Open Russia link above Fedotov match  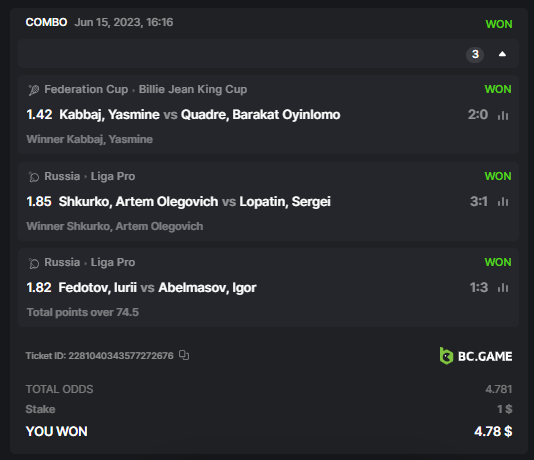coord(62,262)
